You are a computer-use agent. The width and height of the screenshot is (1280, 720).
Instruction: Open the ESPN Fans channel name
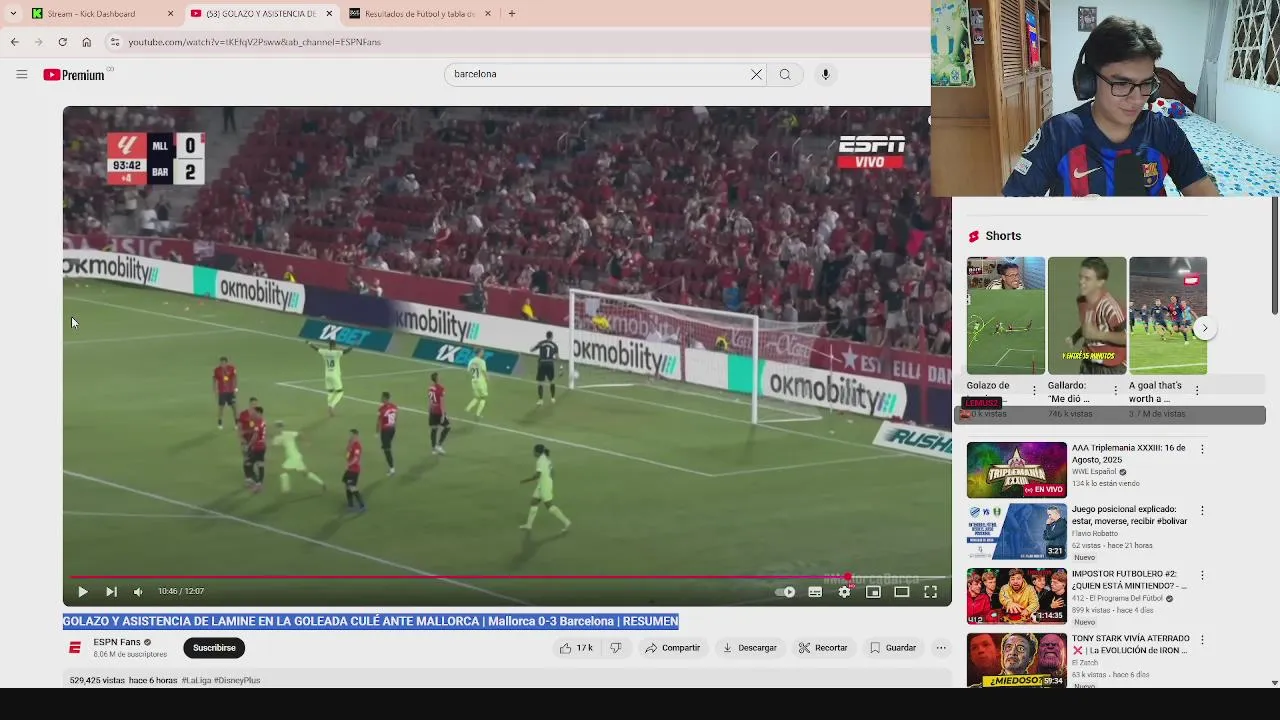pyautogui.click(x=117, y=642)
